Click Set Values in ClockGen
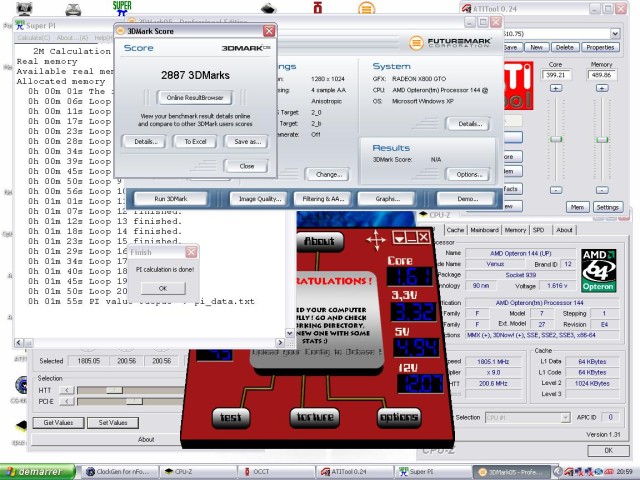 [x=113, y=423]
